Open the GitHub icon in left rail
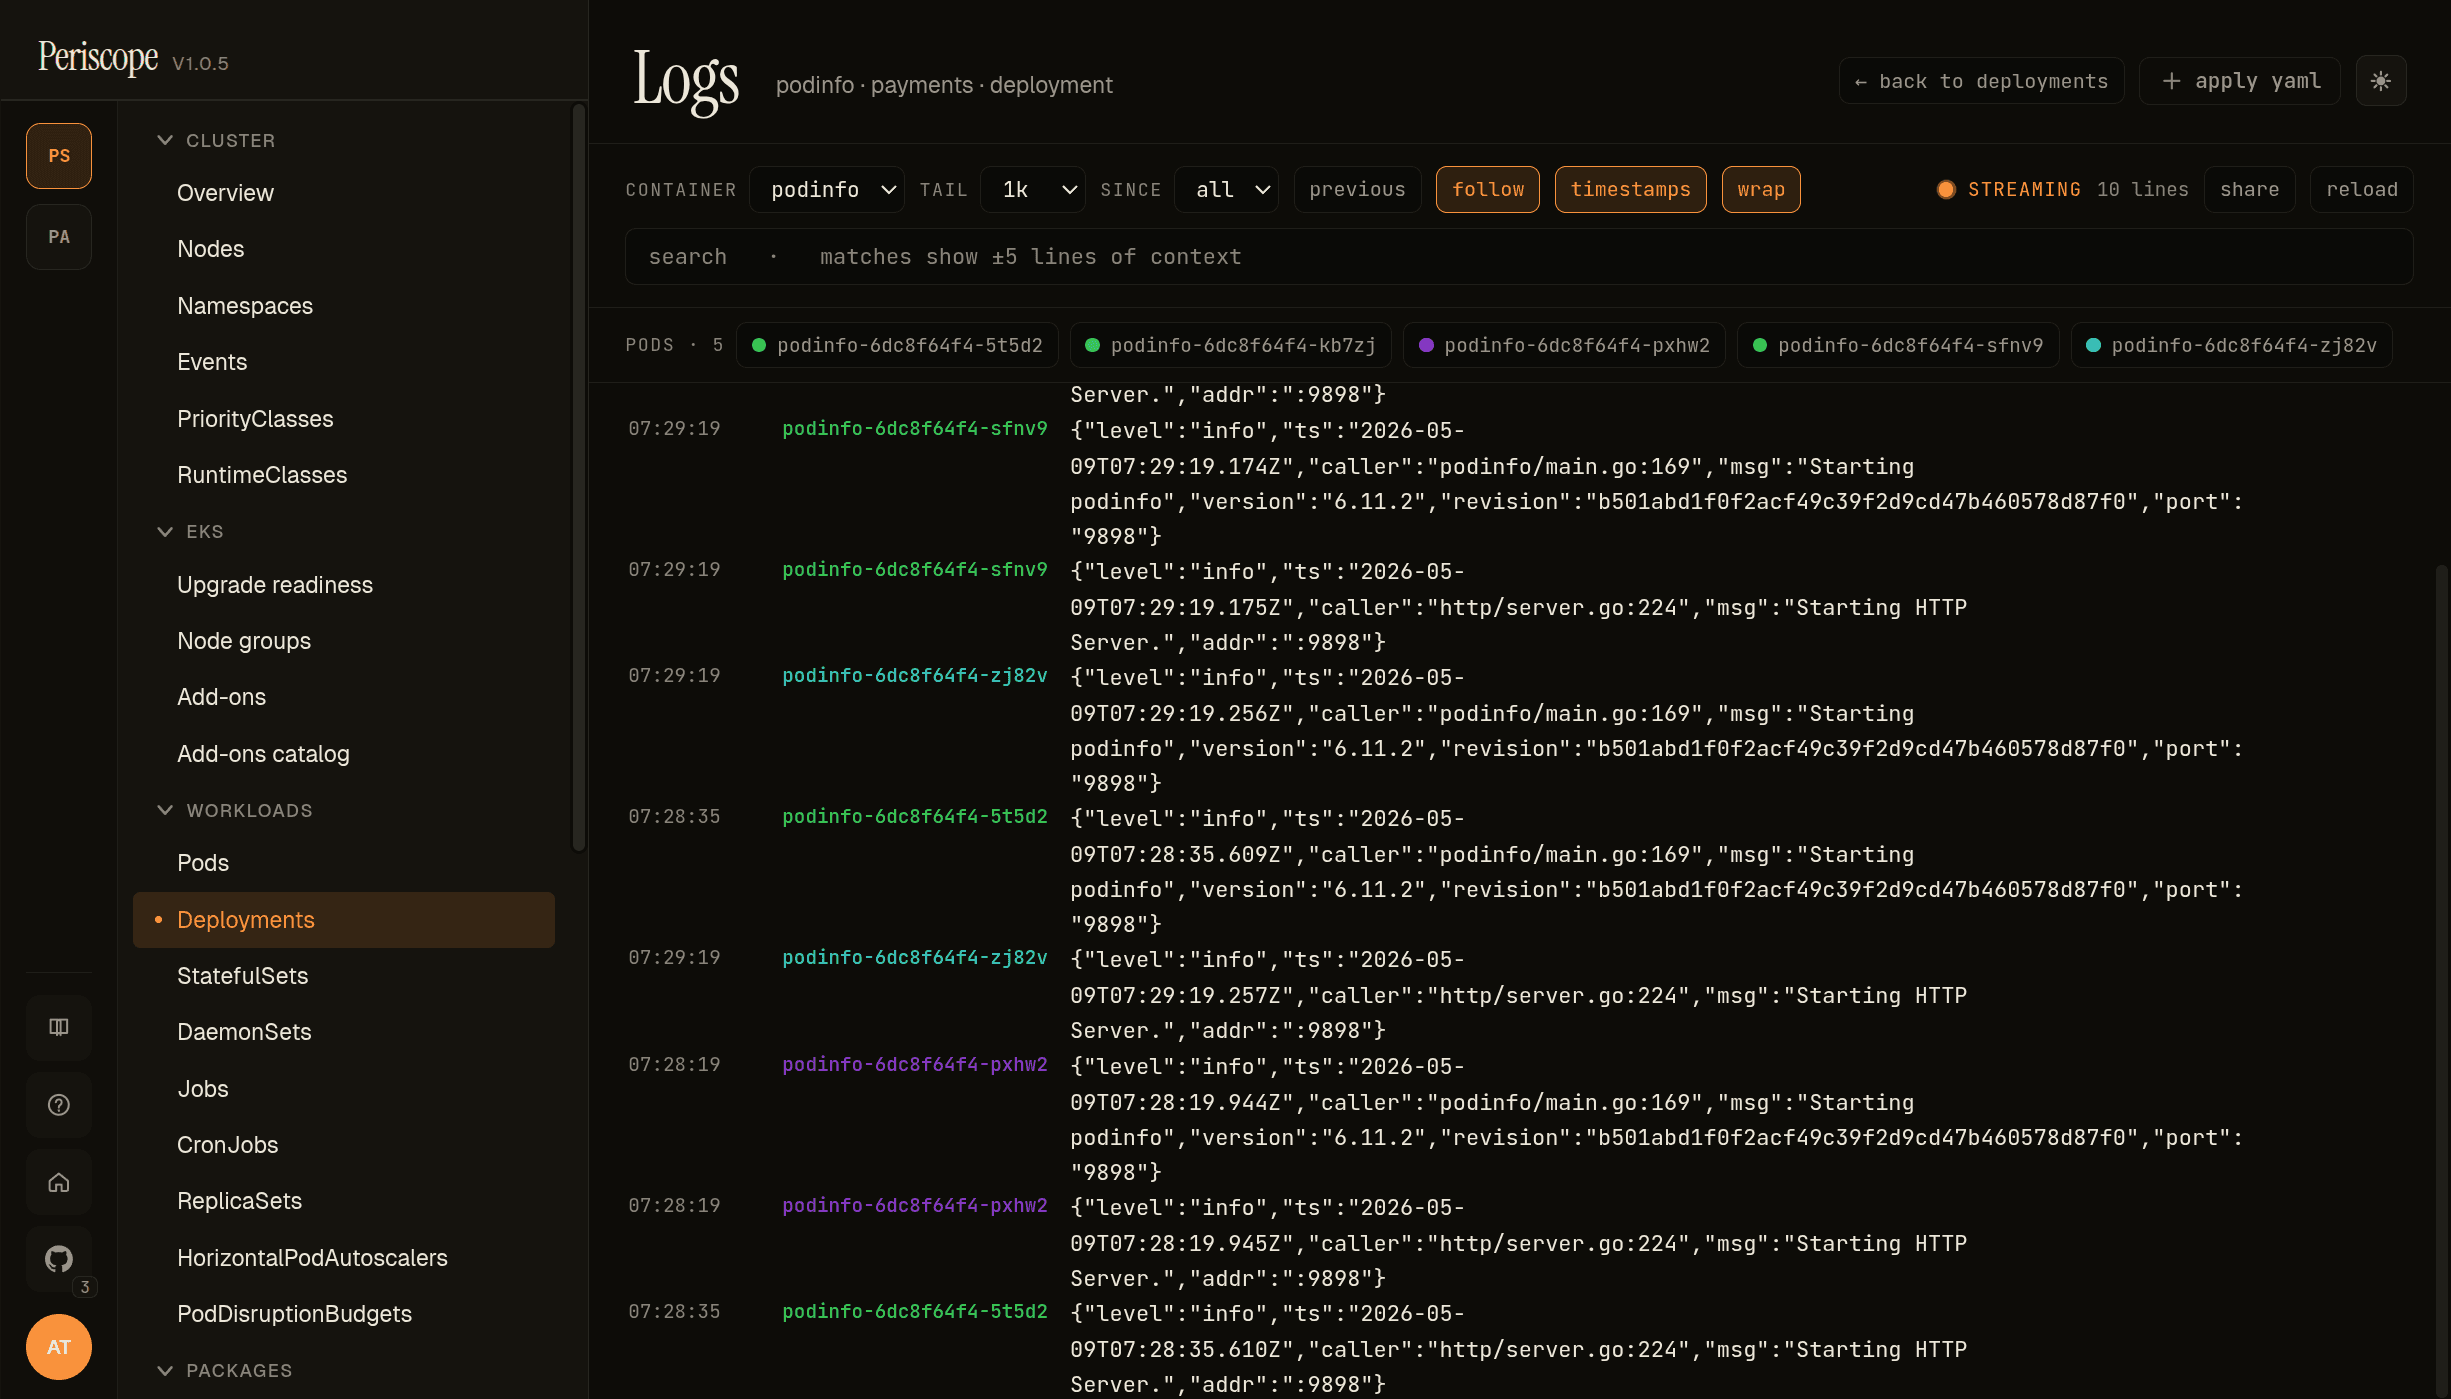 59,1259
